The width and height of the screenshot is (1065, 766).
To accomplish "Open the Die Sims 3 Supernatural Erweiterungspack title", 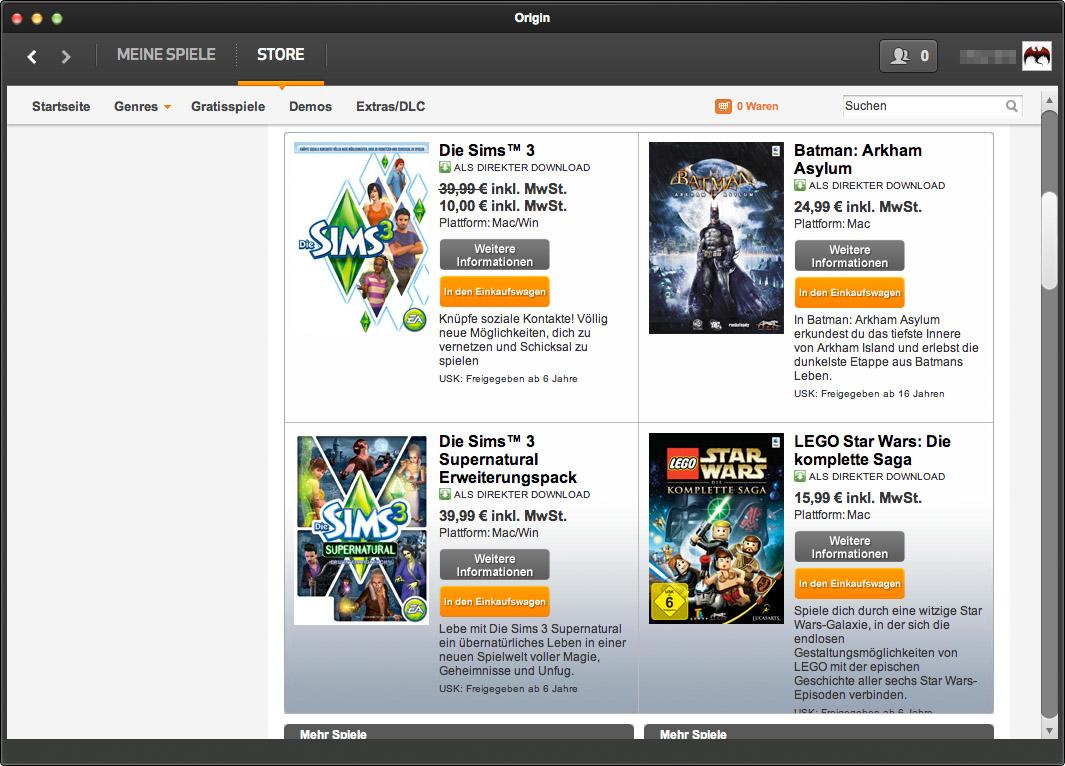I will pos(508,459).
